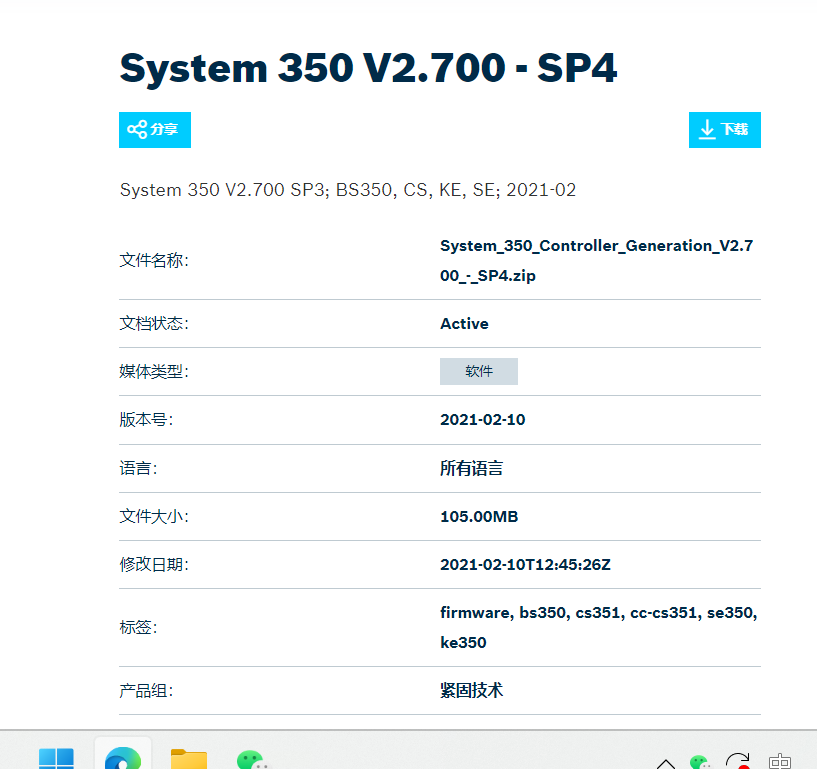
Task: Click the WeChat system tray icon
Action: pyautogui.click(x=700, y=762)
